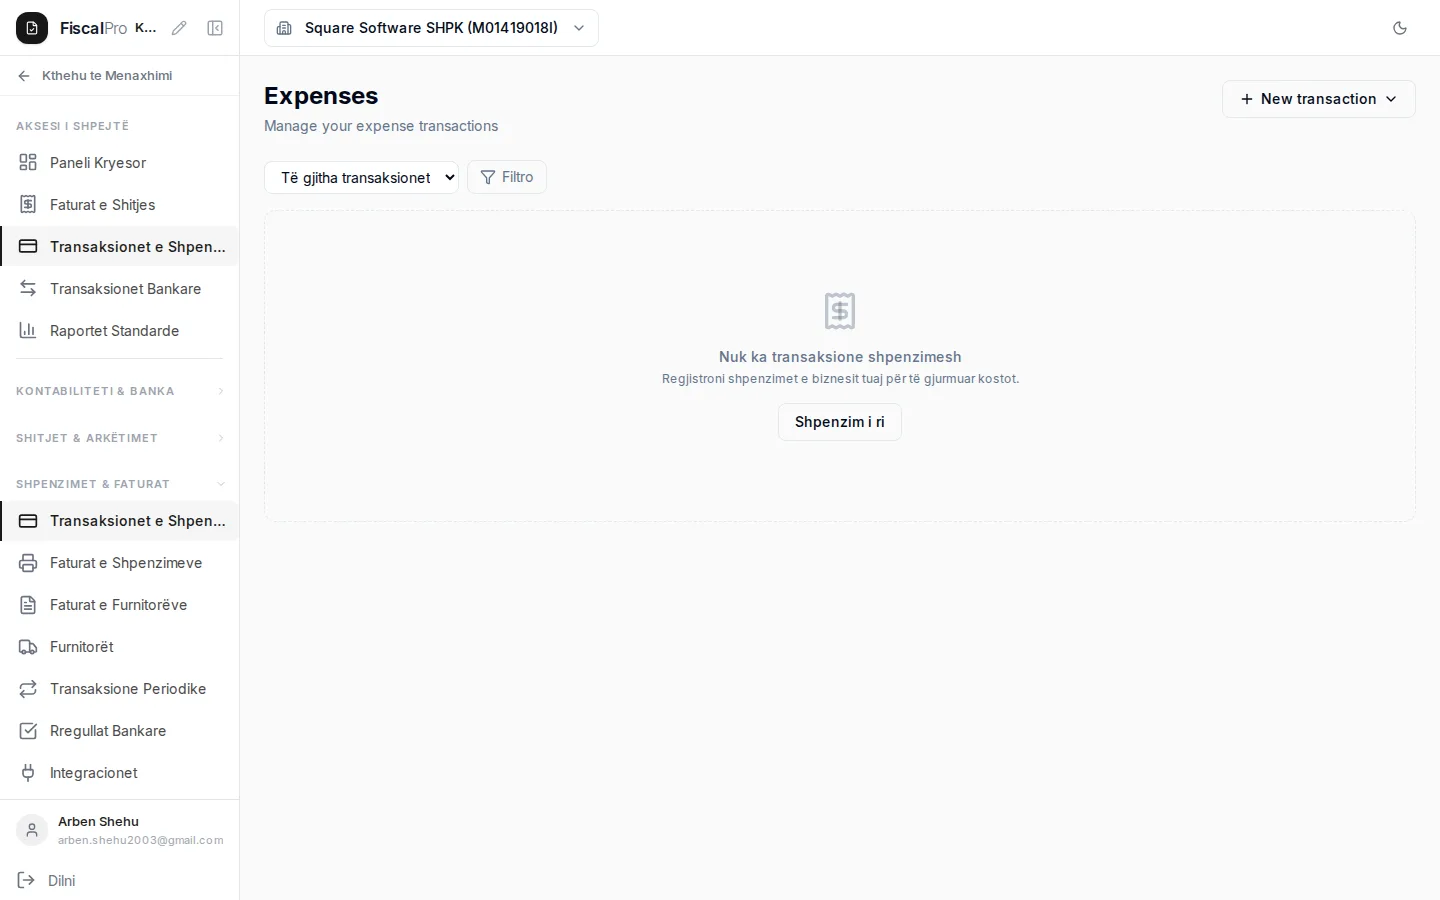Open the New transaction dropdown button
The height and width of the screenshot is (900, 1440).
(x=1318, y=99)
